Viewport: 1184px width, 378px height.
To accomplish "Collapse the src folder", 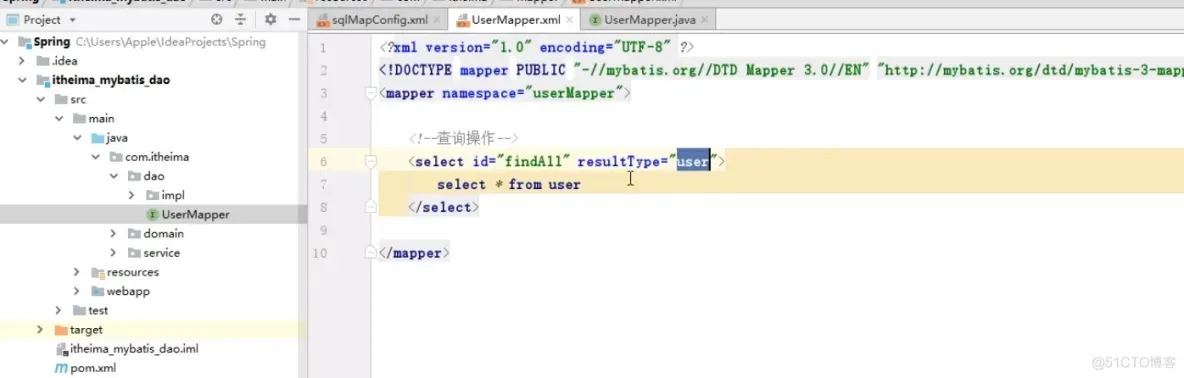I will (x=41, y=100).
